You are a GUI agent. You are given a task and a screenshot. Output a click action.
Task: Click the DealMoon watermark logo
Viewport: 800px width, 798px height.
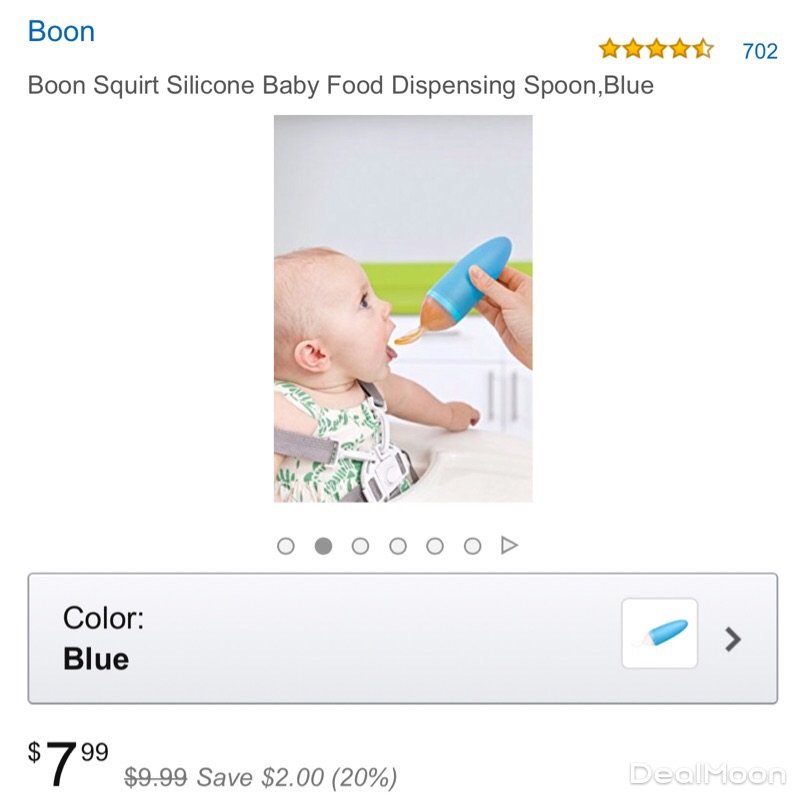coord(706,774)
